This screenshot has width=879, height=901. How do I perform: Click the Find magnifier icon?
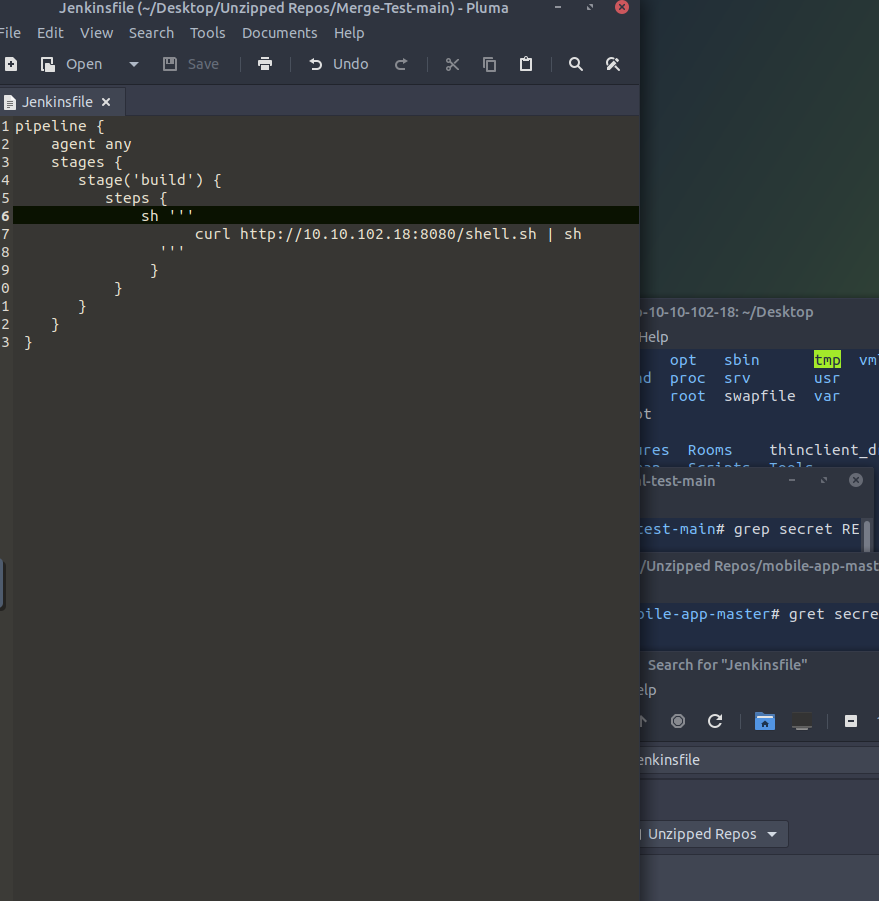pos(576,64)
